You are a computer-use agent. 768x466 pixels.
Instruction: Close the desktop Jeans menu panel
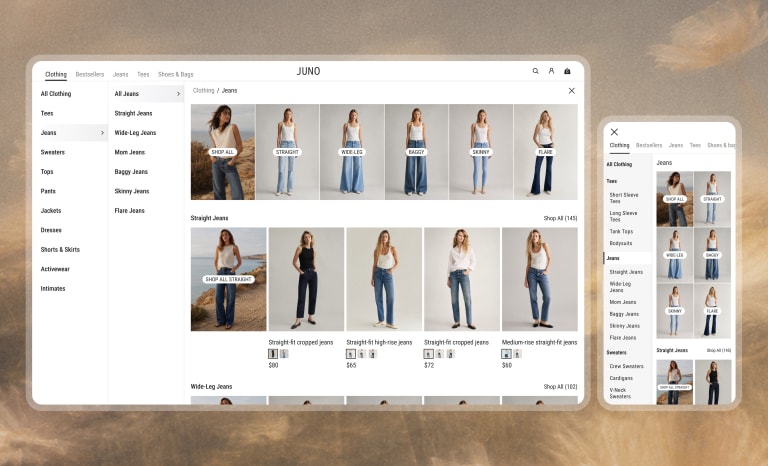click(572, 91)
